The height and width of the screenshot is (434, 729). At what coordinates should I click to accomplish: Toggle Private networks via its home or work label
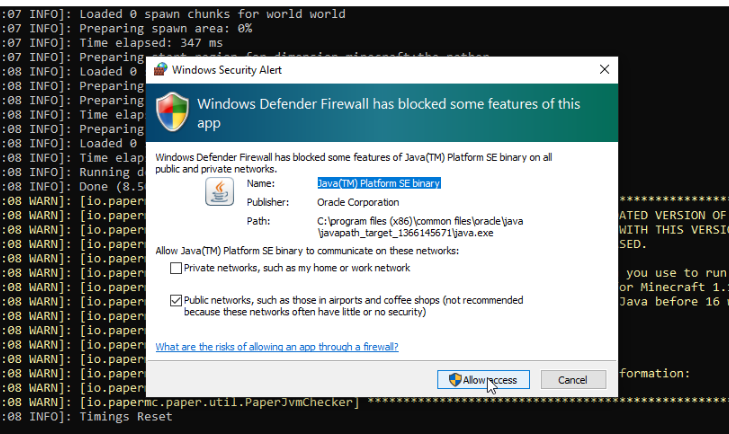297,268
